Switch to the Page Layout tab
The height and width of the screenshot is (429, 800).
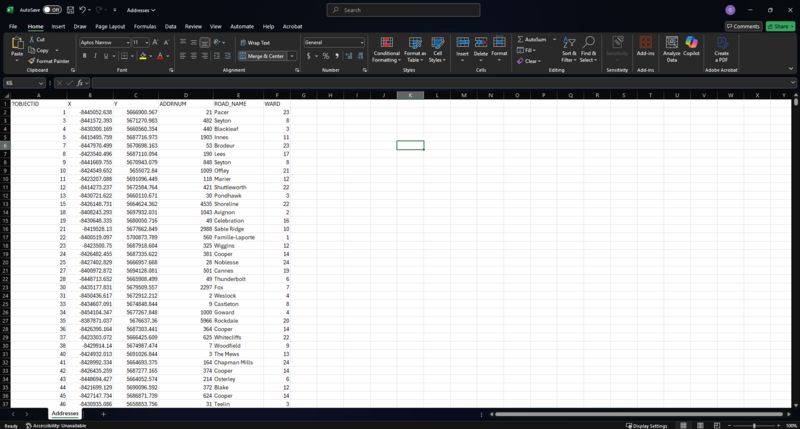pos(111,26)
